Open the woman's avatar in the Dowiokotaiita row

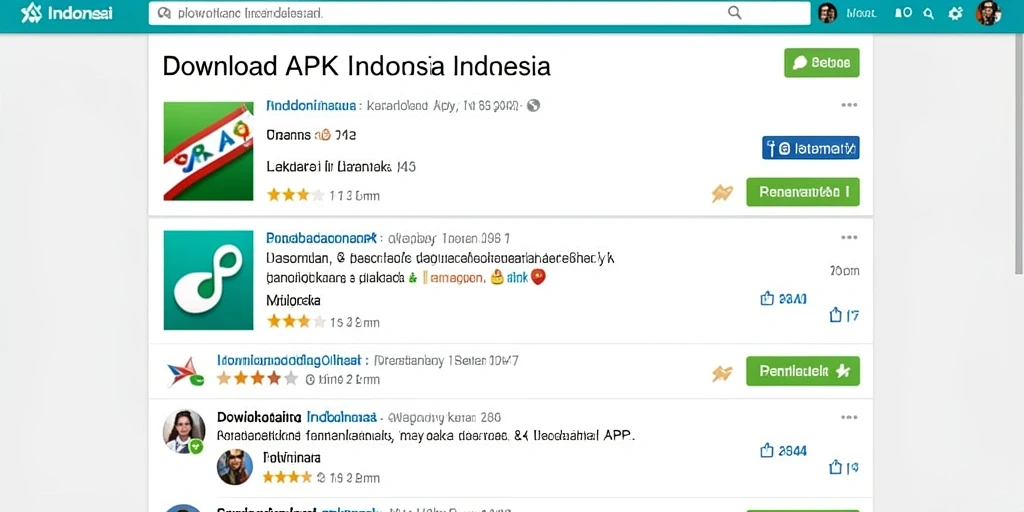pos(184,431)
